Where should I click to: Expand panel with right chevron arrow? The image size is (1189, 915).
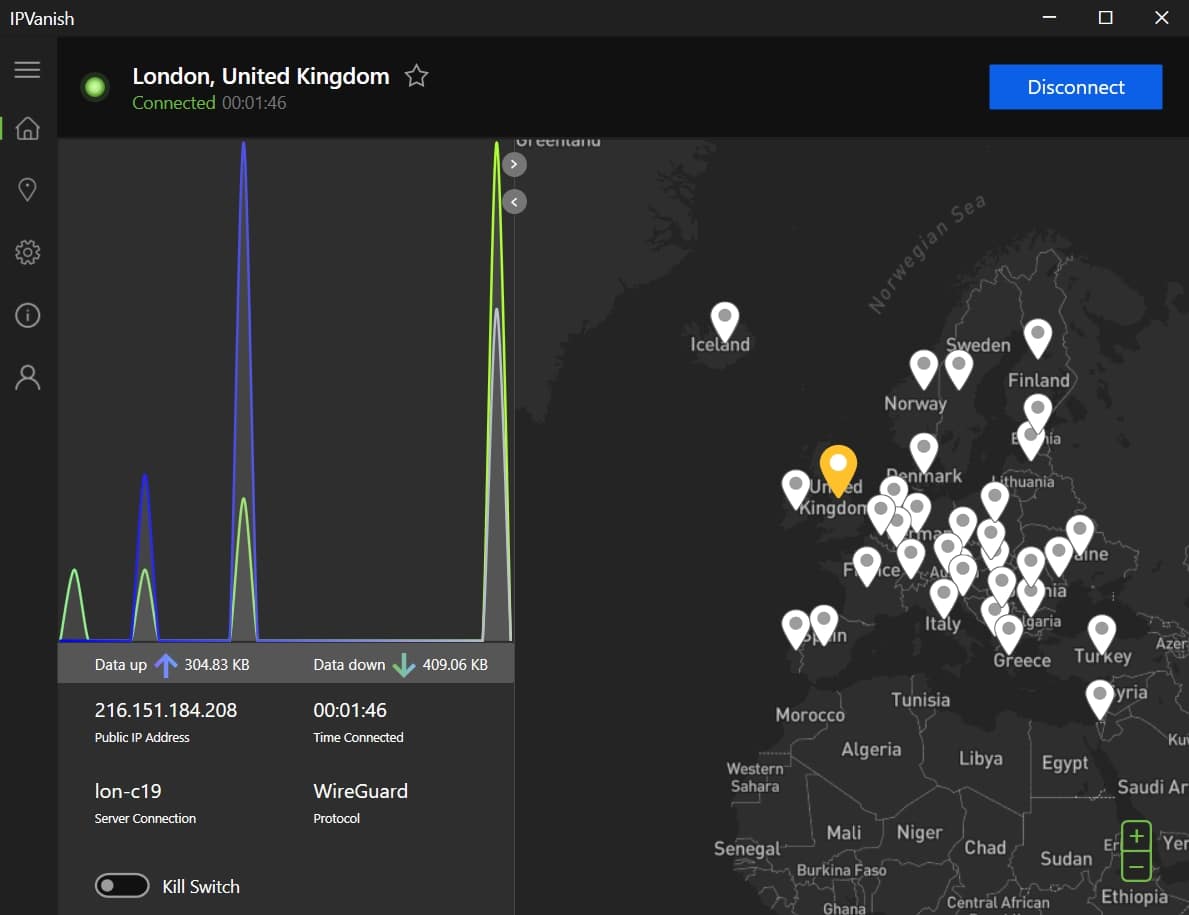[x=514, y=165]
